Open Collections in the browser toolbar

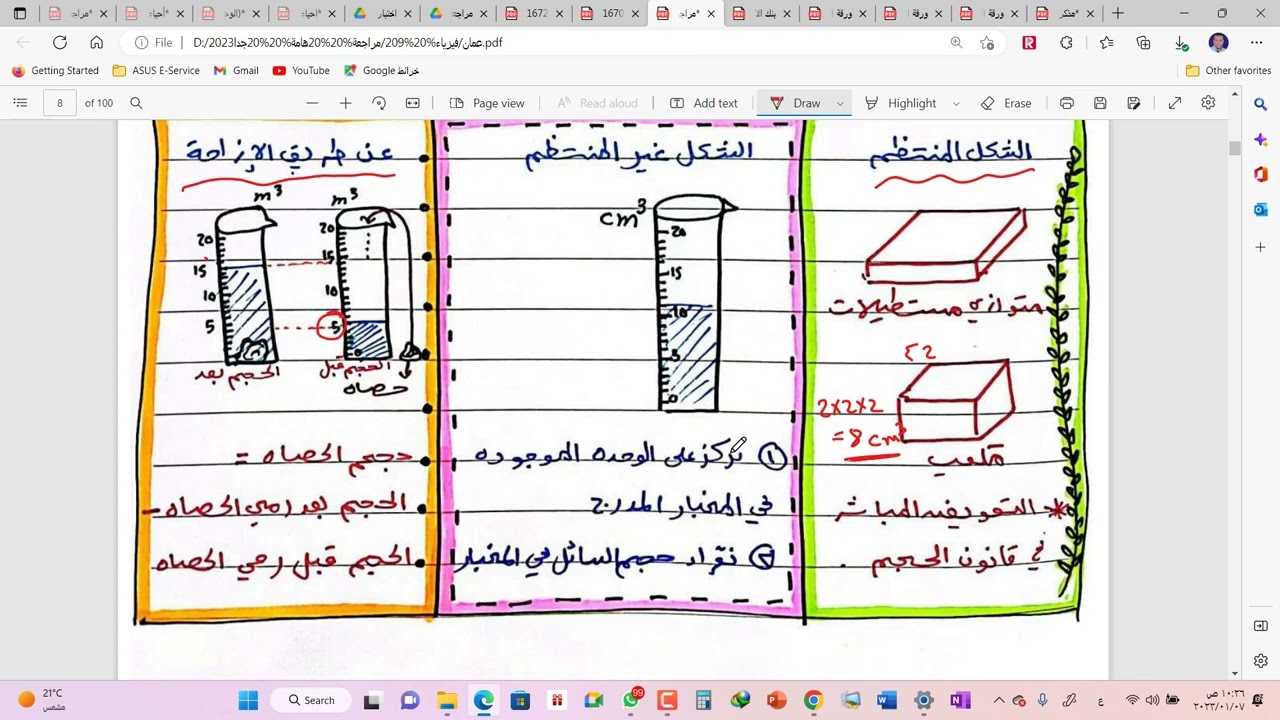click(1143, 43)
